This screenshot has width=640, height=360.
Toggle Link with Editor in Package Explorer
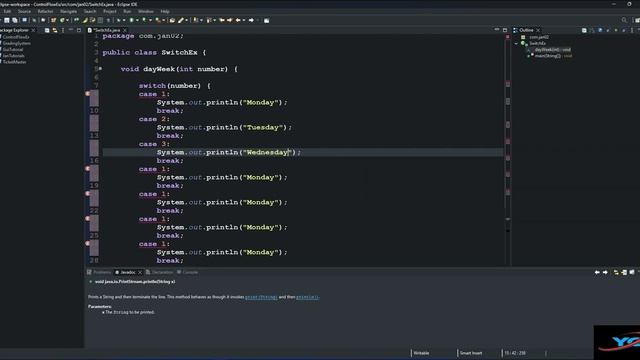click(x=55, y=30)
